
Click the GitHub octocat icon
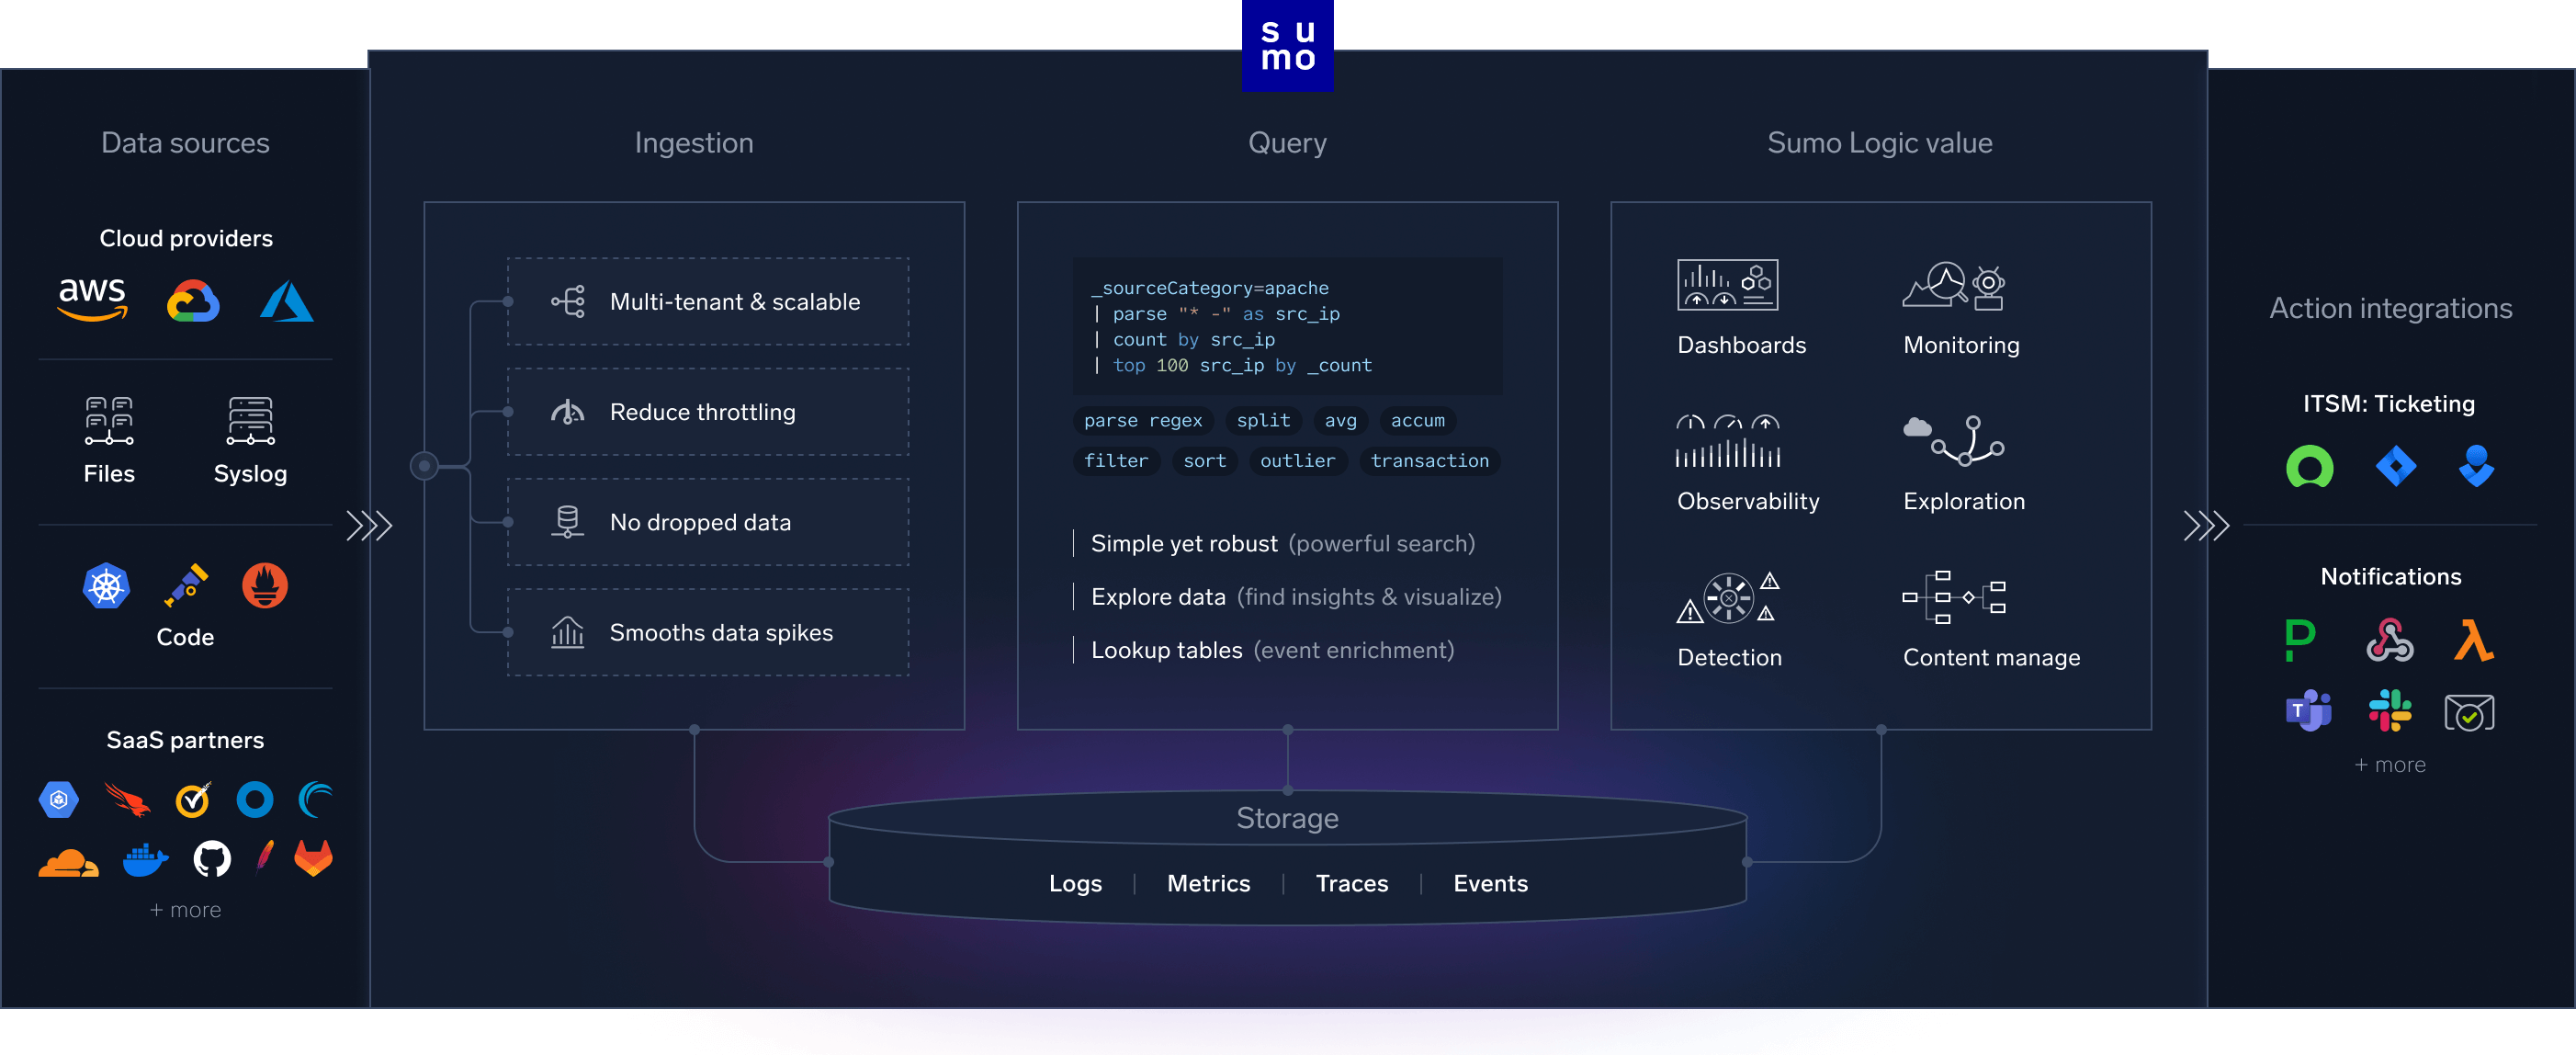[212, 859]
